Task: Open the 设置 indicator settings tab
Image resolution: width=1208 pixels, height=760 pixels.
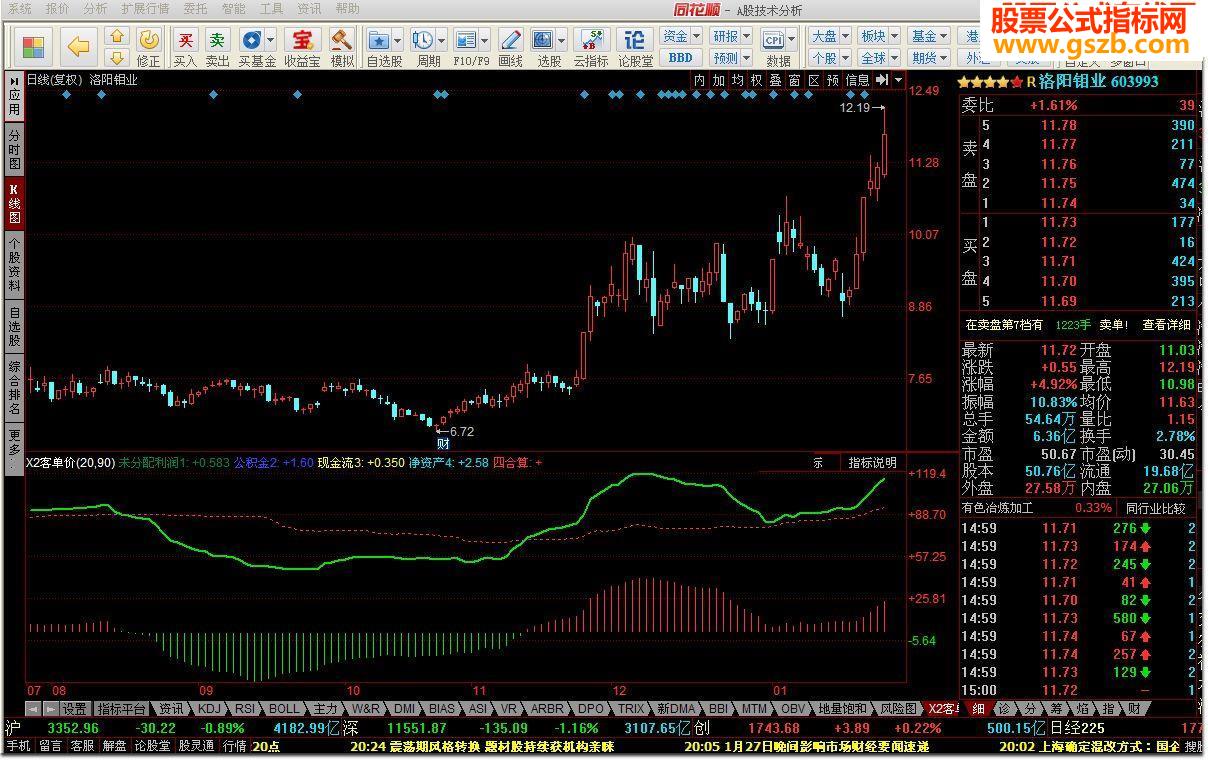Action: click(75, 709)
